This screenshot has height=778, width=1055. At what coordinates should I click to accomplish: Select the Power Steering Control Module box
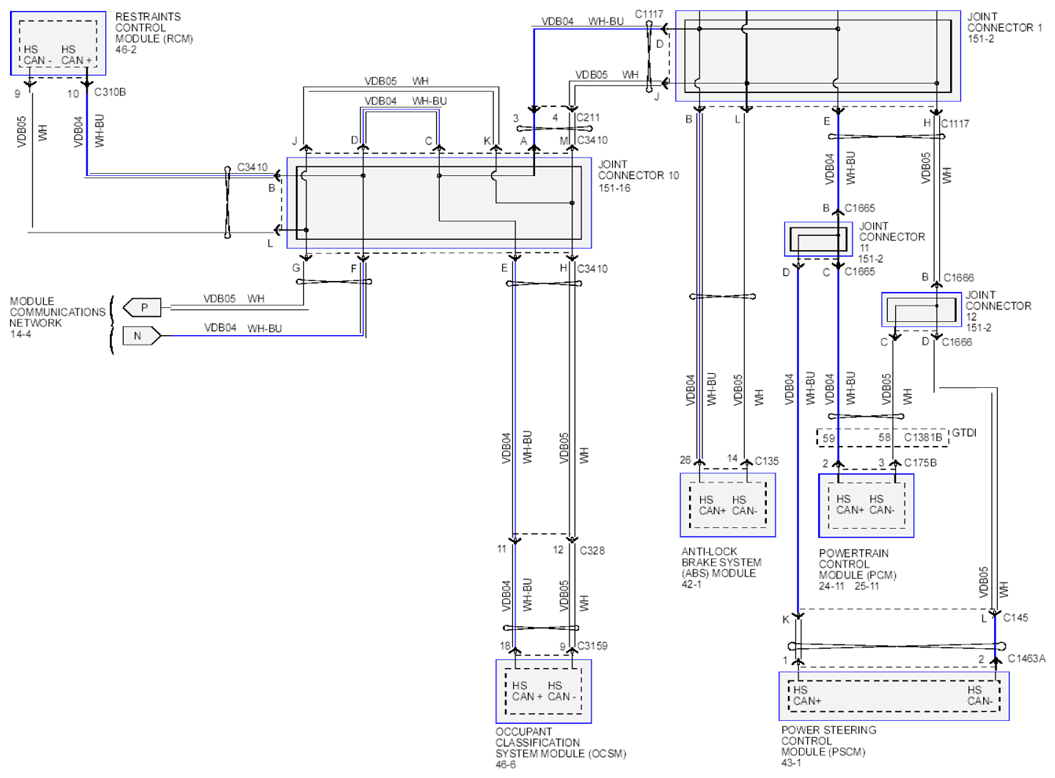point(893,696)
